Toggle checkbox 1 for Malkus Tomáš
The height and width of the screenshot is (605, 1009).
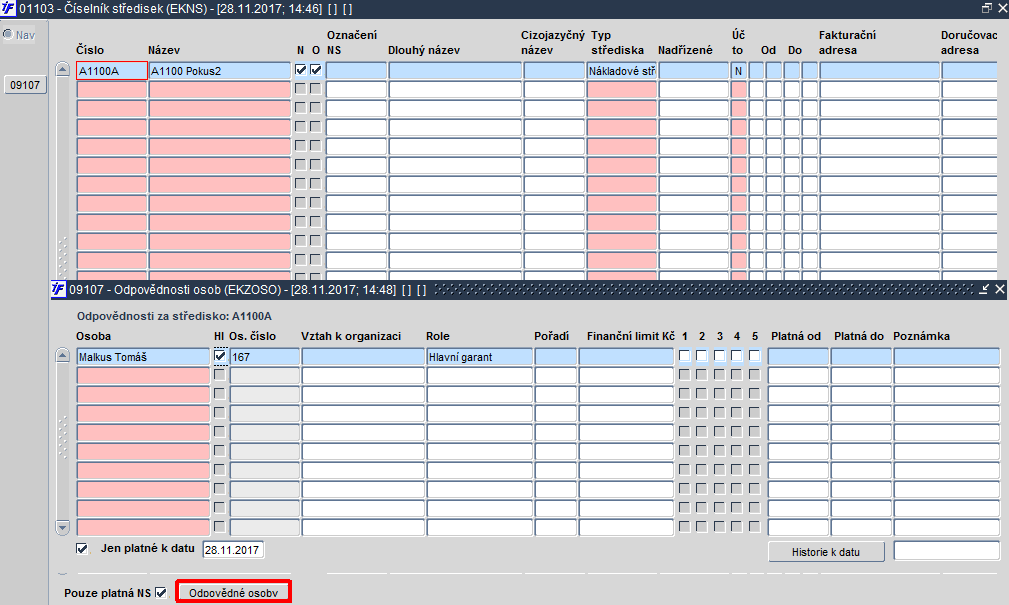click(685, 356)
